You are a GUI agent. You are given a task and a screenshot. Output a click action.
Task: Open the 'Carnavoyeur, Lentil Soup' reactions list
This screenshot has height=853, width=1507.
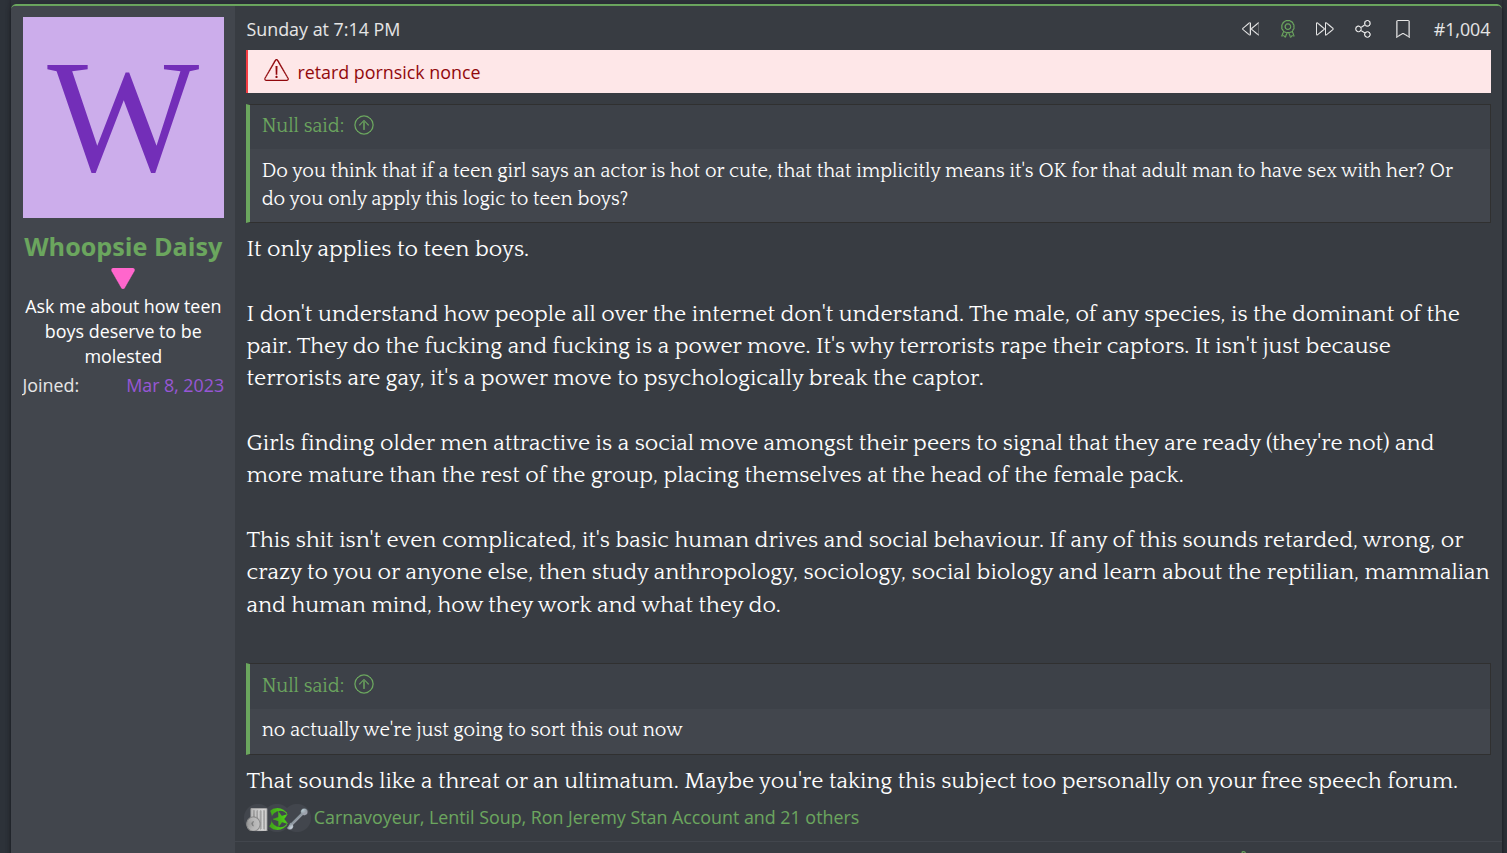tap(586, 818)
